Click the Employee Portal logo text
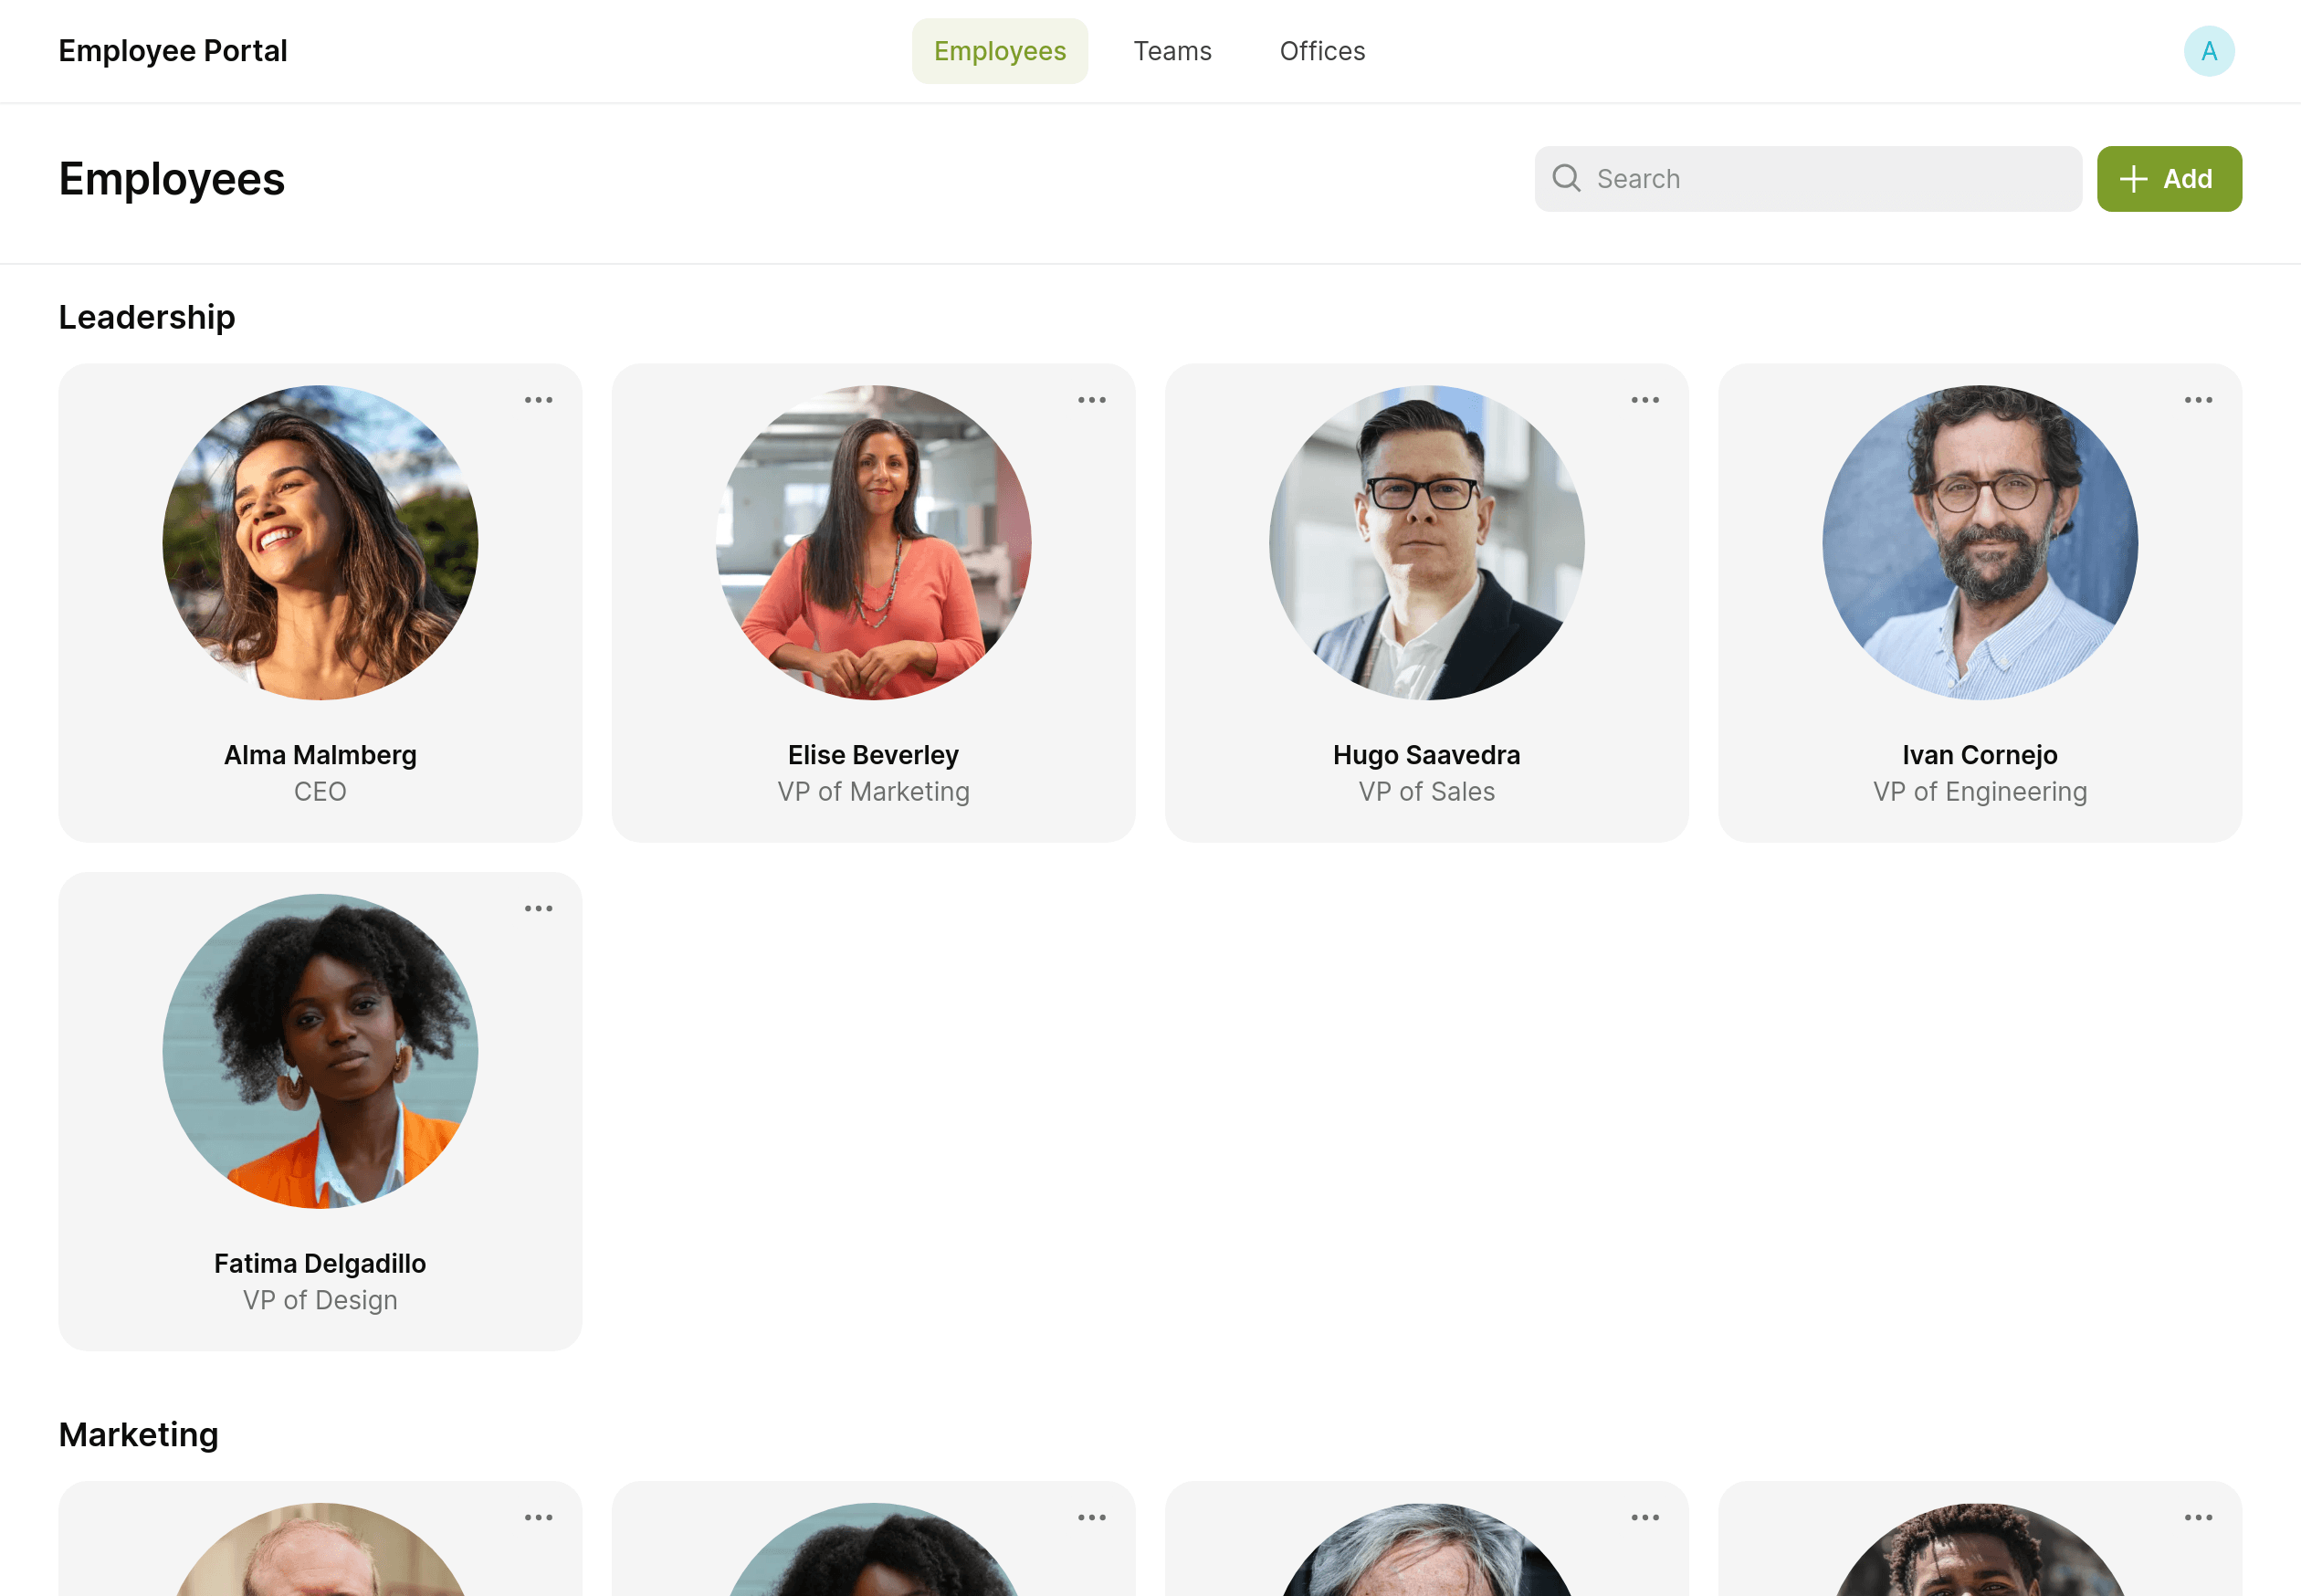The height and width of the screenshot is (1596, 2301). (x=173, y=51)
